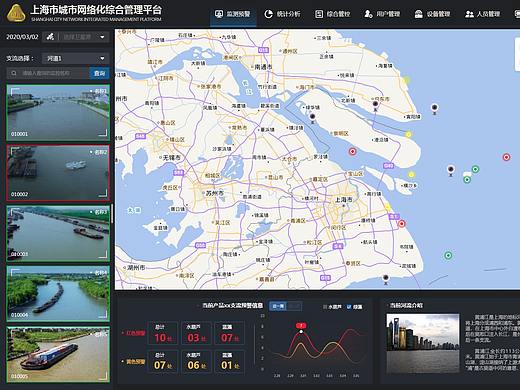Image resolution: width=520 pixels, height=390 pixels.
Task: Switch to the 统计分析 tab
Action: tap(282, 14)
